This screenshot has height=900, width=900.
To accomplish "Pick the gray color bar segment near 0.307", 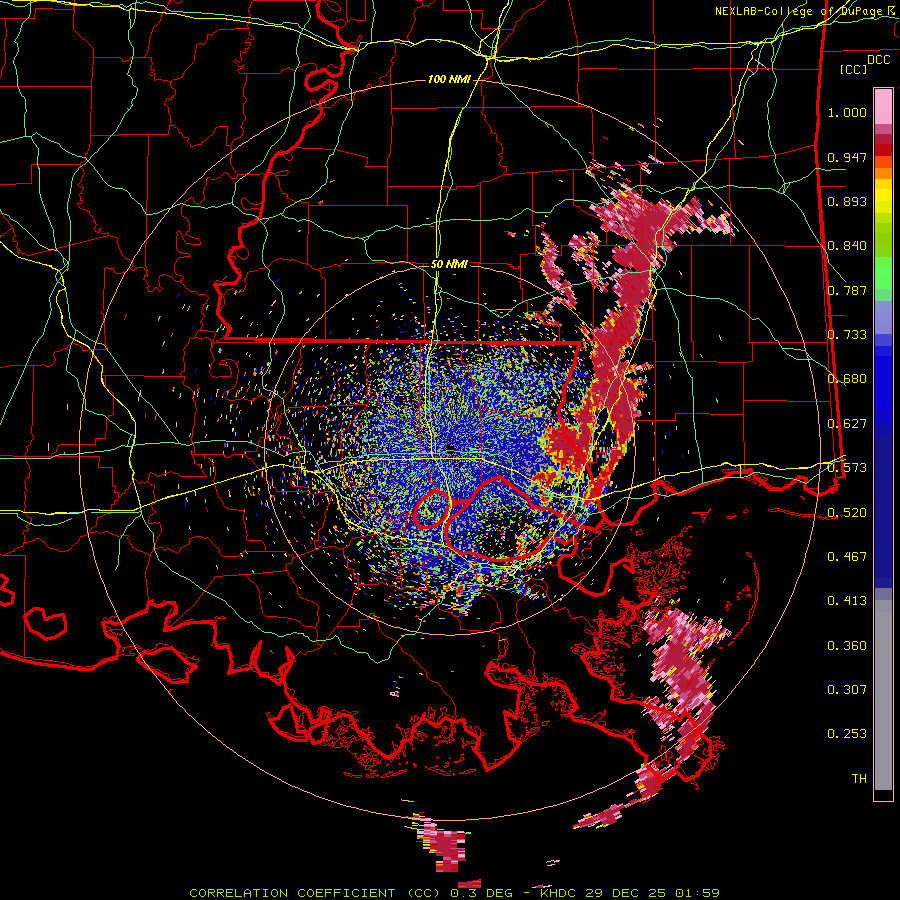I will tap(883, 695).
